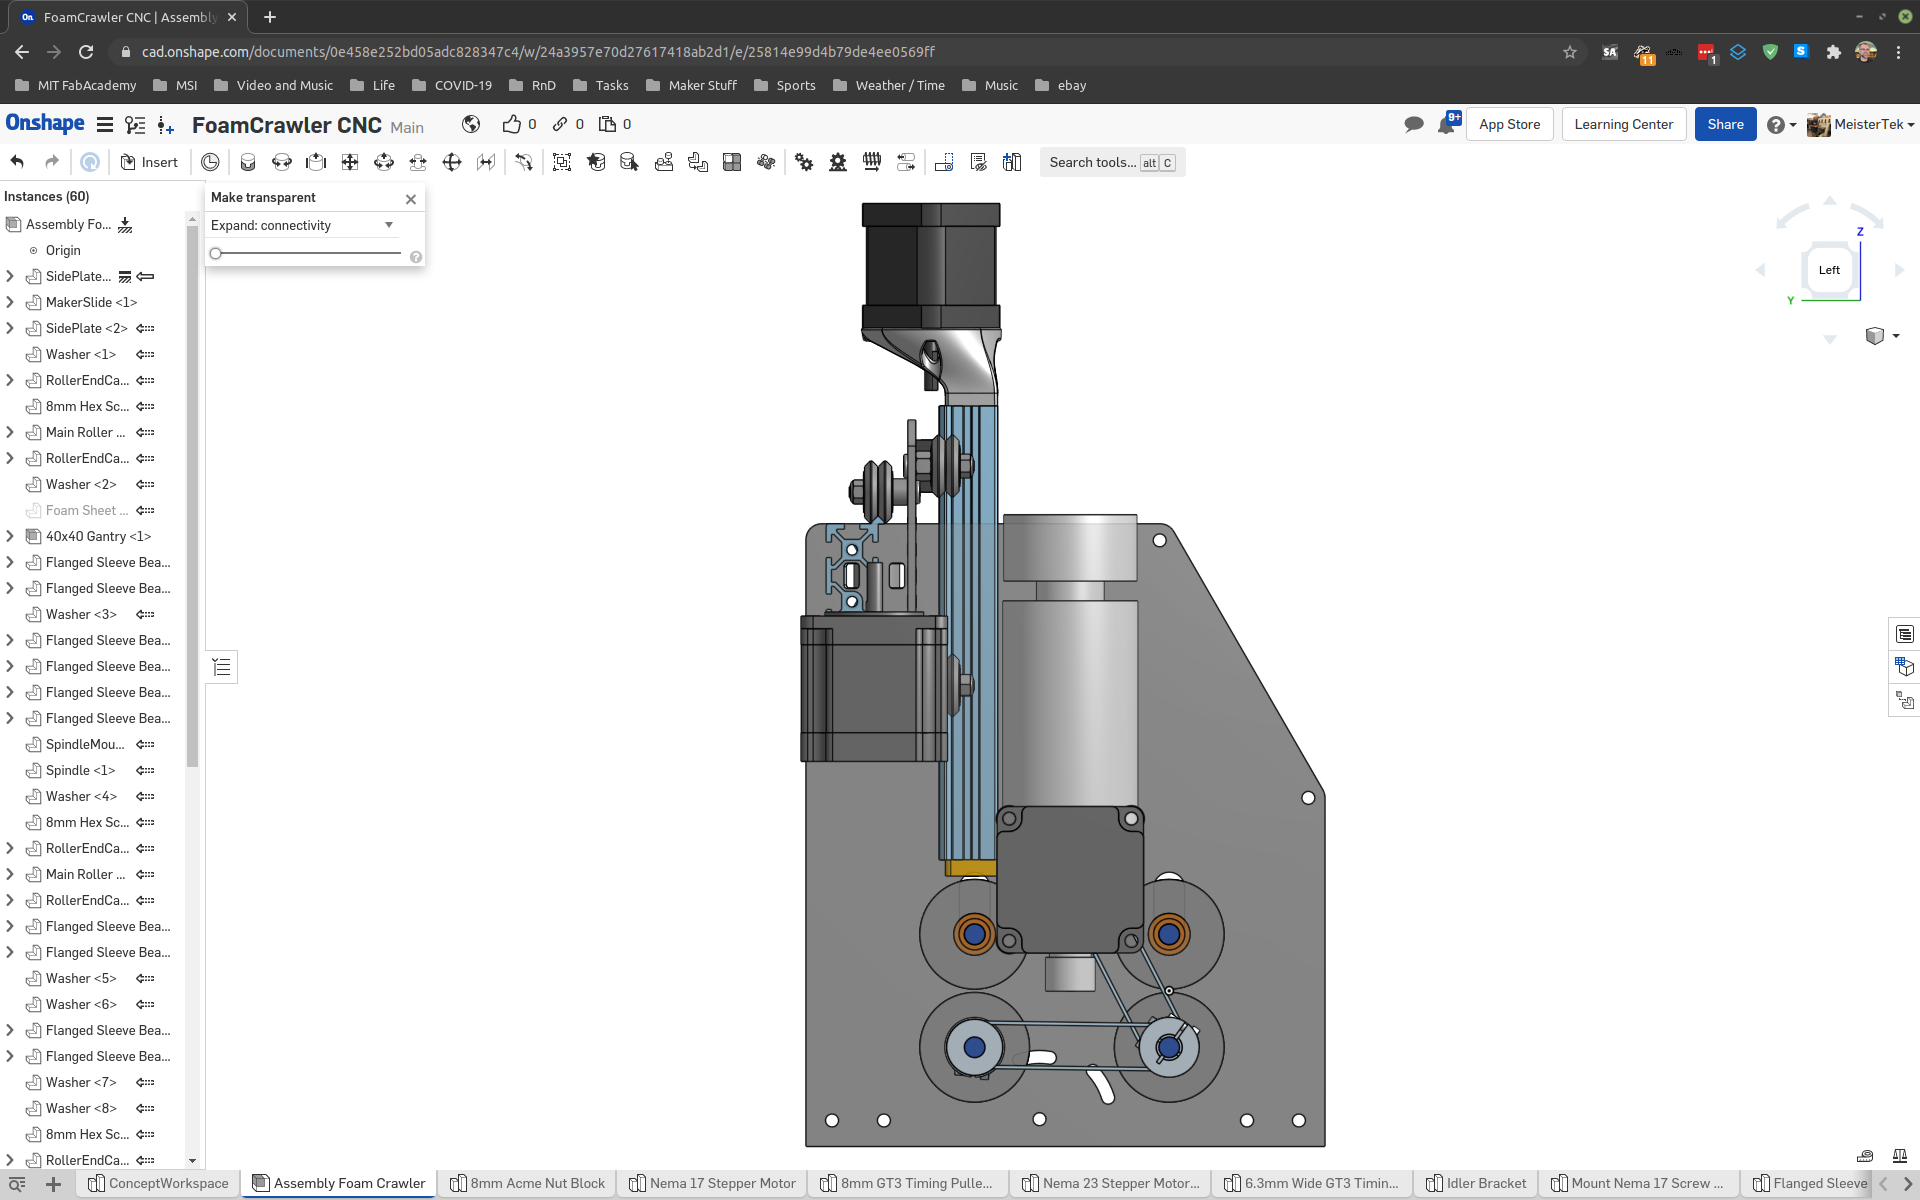Open the Help menu dropdown

(1781, 124)
